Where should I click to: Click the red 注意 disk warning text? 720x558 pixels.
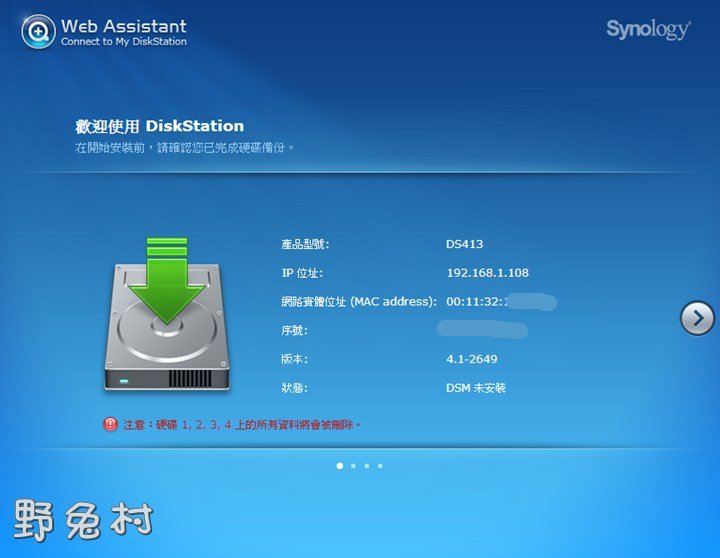click(x=242, y=425)
